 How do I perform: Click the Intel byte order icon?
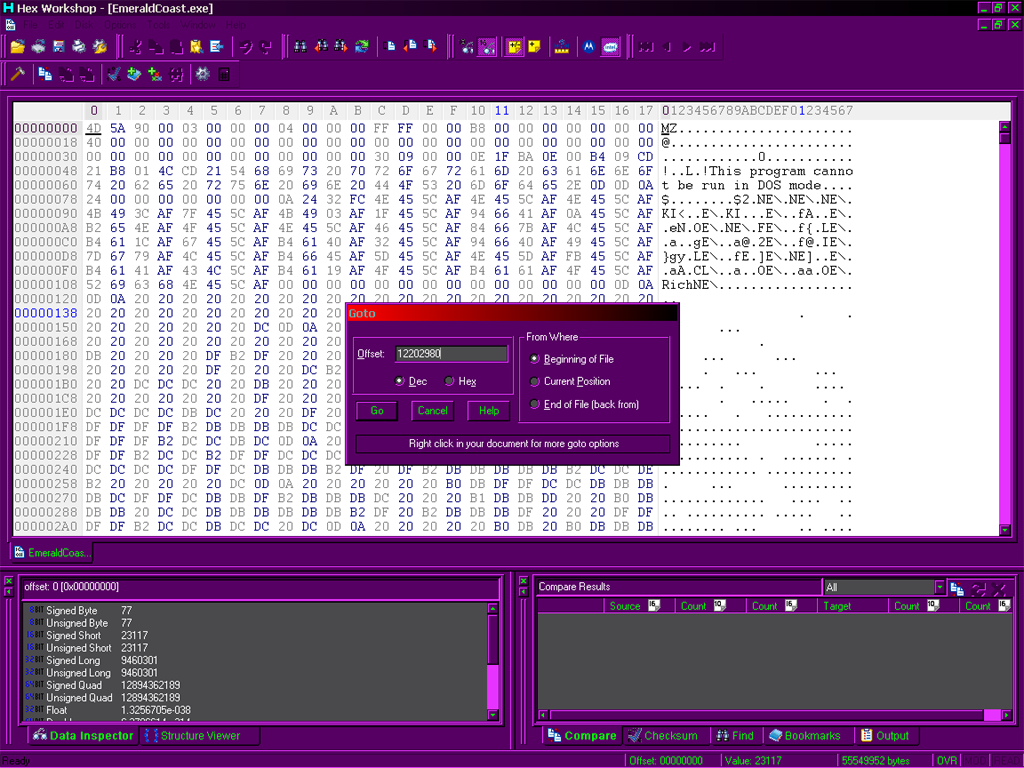click(x=610, y=47)
